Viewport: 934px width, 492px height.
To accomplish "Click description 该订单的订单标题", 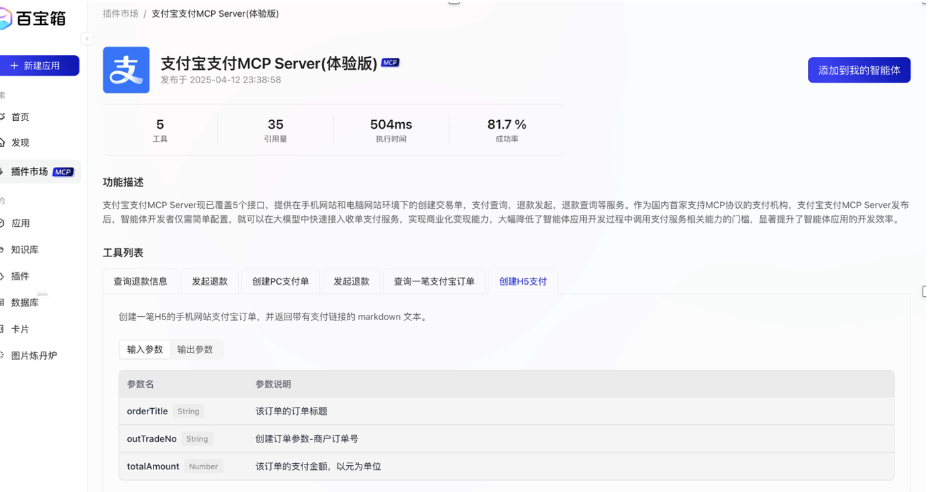I will [291, 411].
